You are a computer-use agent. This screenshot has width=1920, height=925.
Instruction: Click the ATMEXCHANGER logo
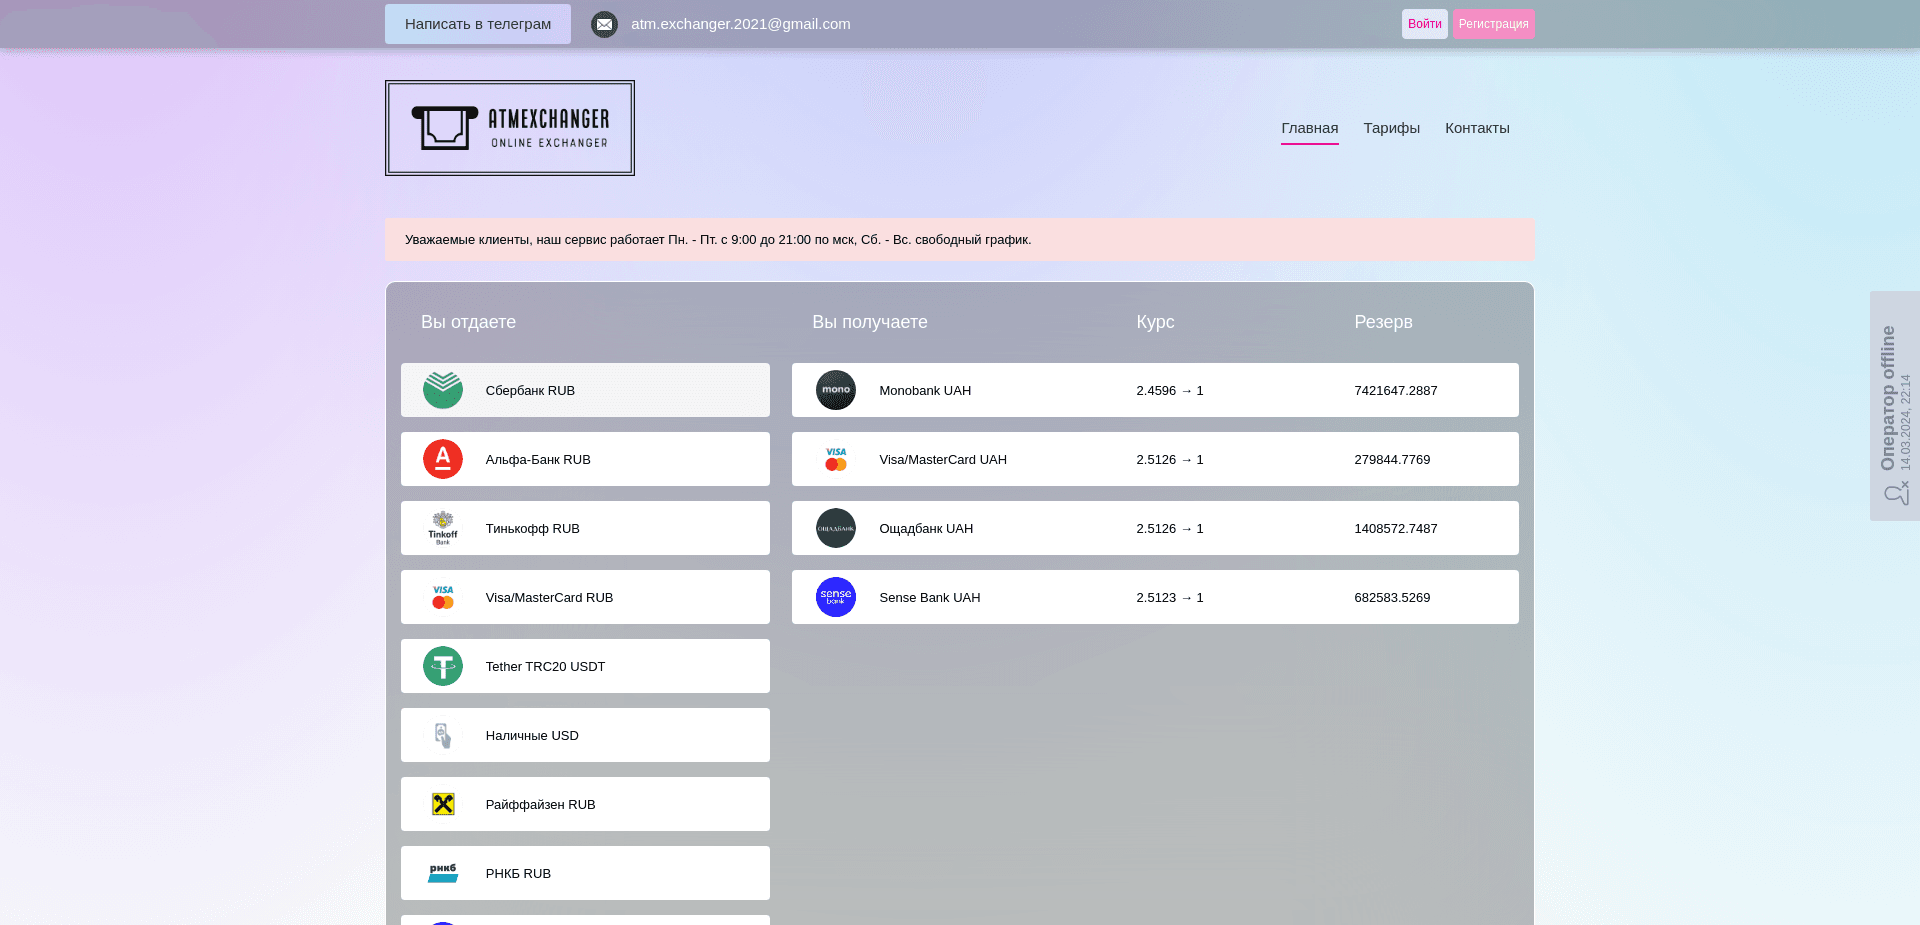[509, 127]
